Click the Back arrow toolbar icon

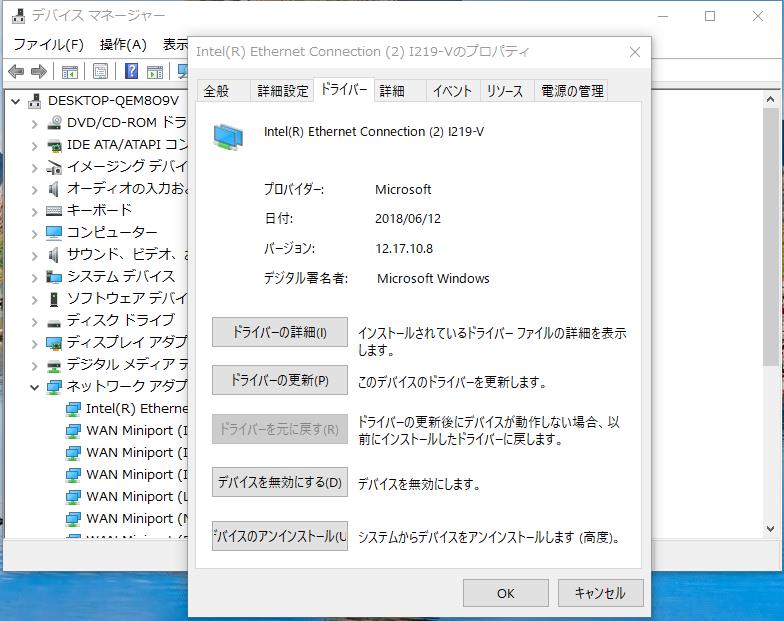coord(16,72)
